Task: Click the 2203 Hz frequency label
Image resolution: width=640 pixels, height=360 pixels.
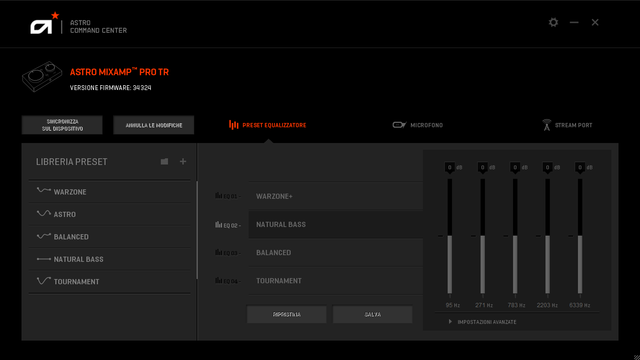Action: click(547, 305)
